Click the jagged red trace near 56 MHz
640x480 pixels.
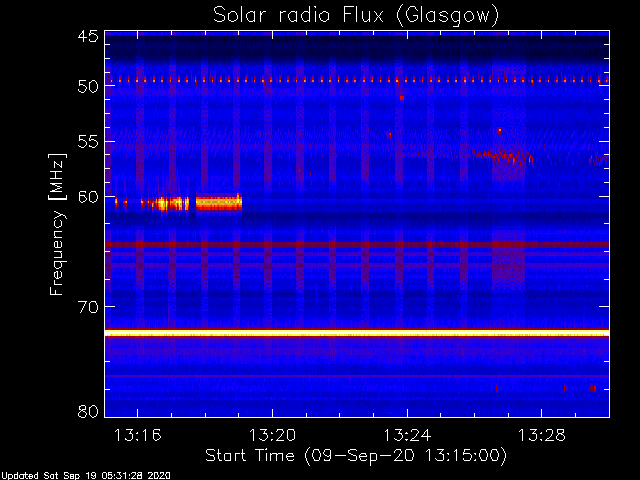pos(503,156)
